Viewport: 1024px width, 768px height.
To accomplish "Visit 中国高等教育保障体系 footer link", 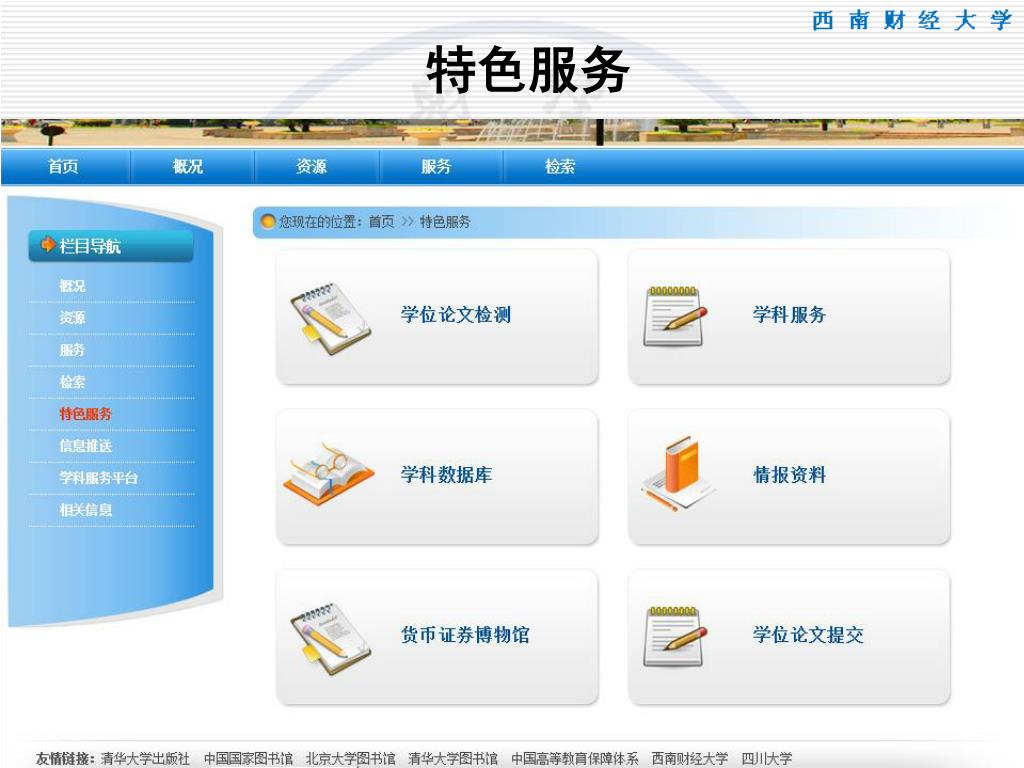I will click(x=575, y=758).
